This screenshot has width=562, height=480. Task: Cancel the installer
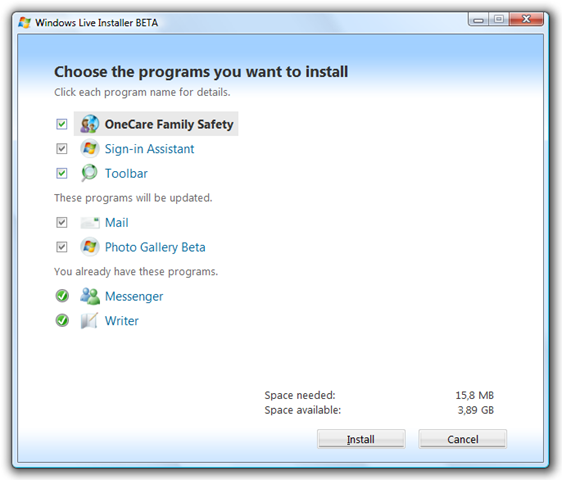pos(462,439)
